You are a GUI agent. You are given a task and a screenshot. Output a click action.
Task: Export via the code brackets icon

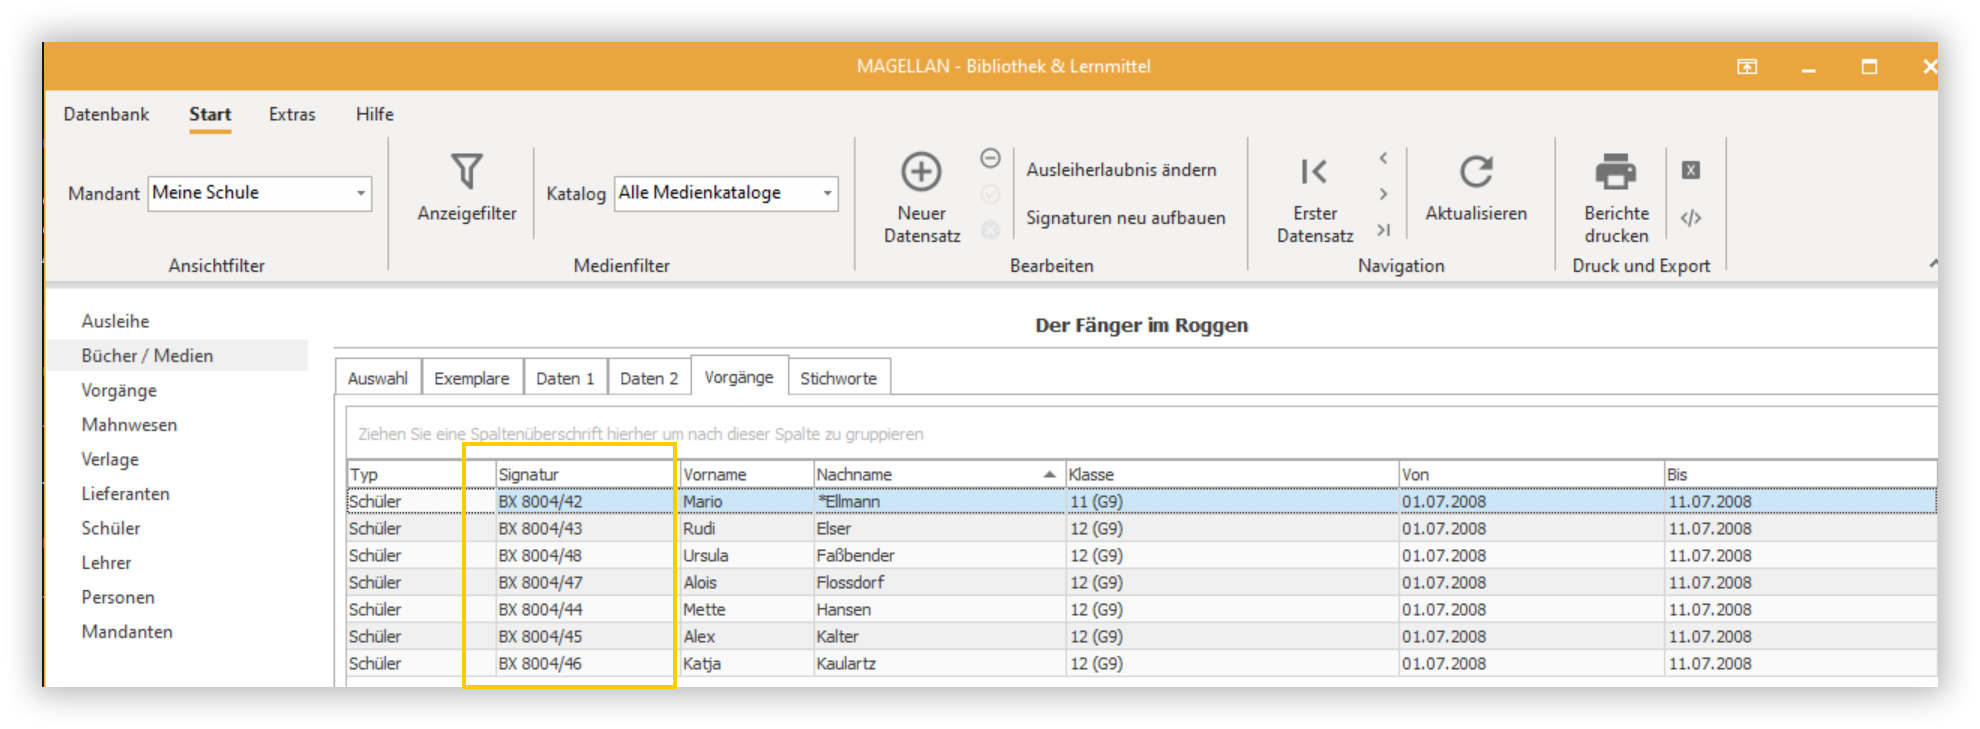click(x=1691, y=218)
